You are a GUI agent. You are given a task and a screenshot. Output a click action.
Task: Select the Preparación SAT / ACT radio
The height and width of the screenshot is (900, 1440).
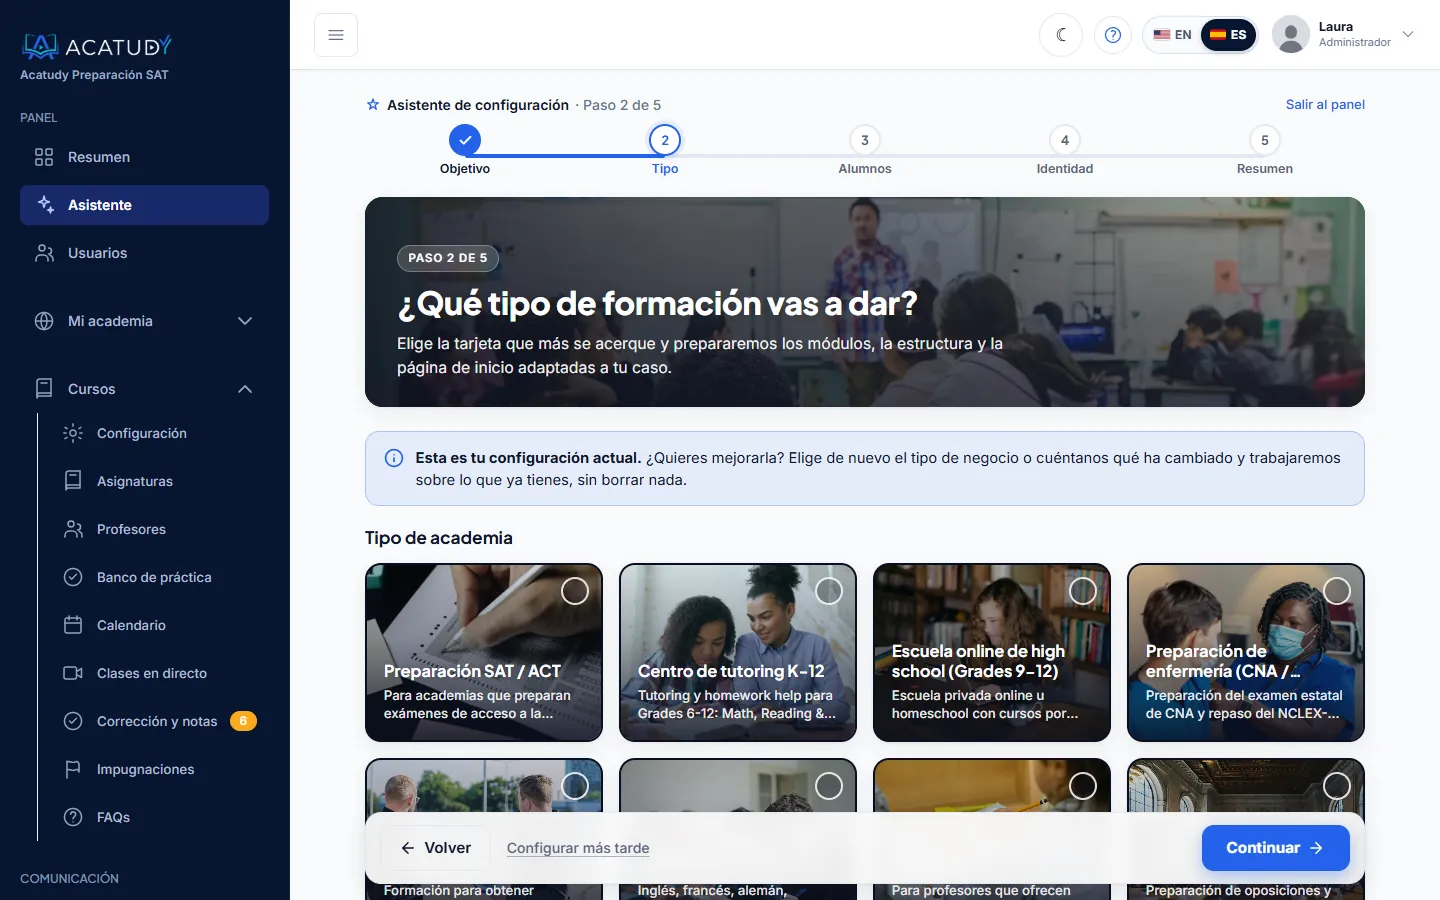coord(575,591)
